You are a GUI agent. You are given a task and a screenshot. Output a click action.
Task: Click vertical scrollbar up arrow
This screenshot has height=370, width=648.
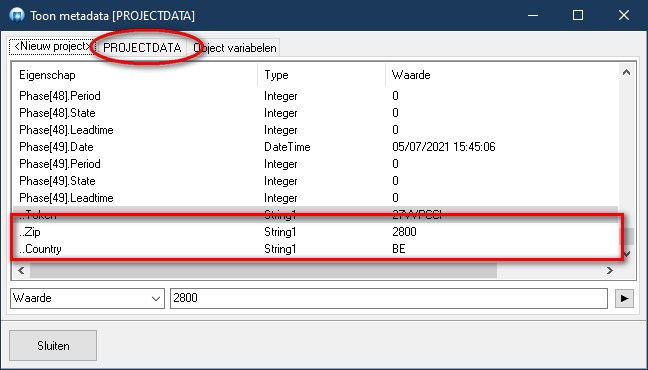(627, 73)
